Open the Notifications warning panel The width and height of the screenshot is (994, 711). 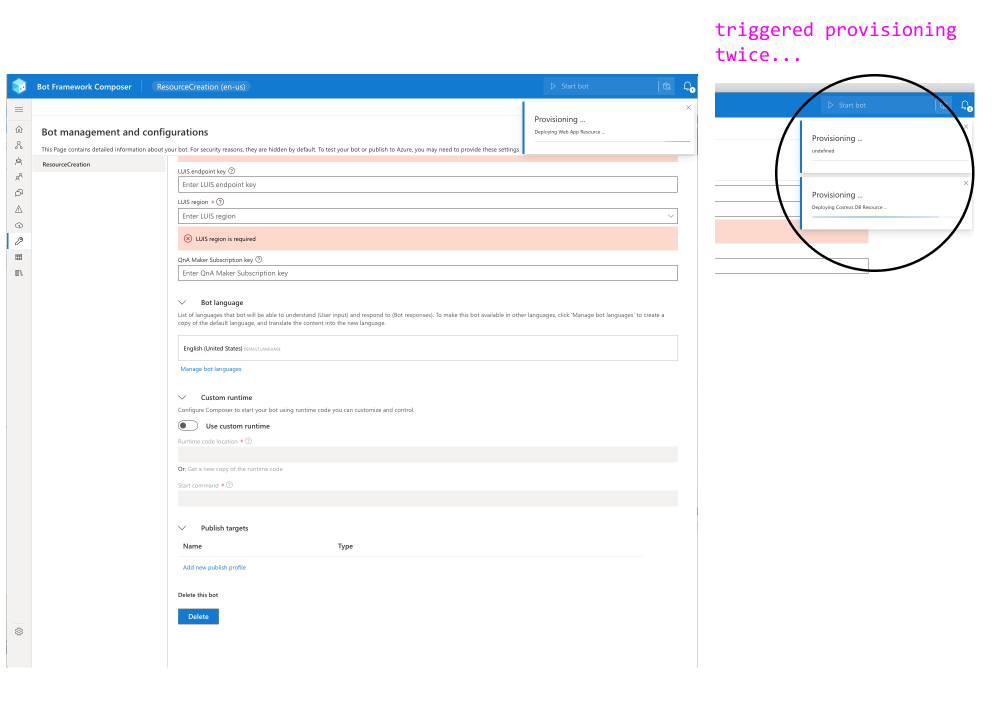point(18,208)
